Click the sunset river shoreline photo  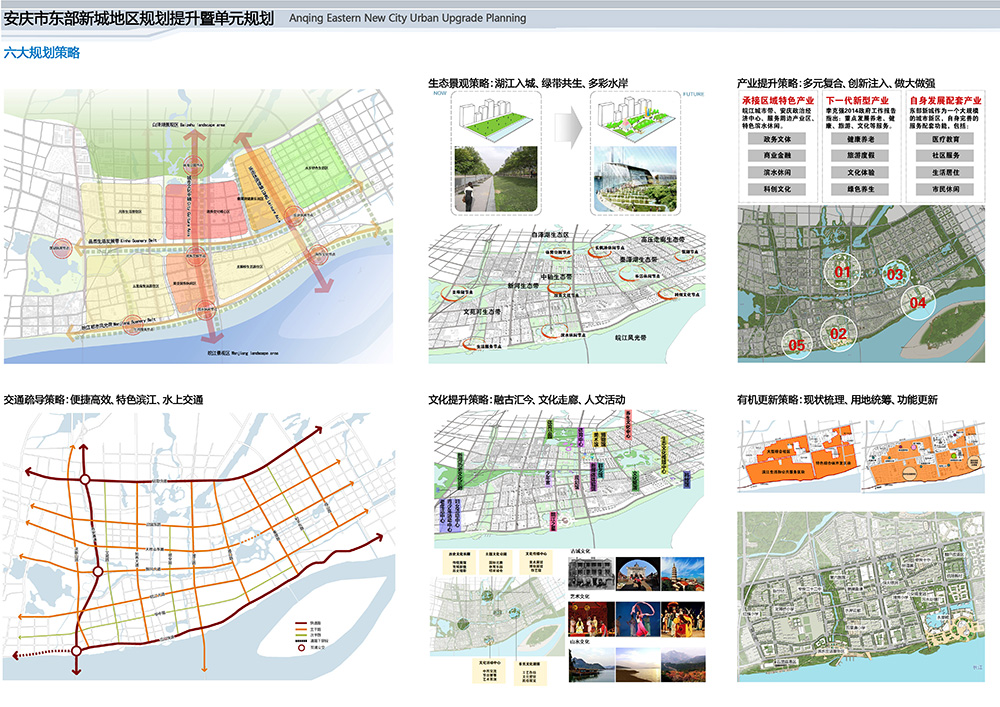click(x=637, y=664)
